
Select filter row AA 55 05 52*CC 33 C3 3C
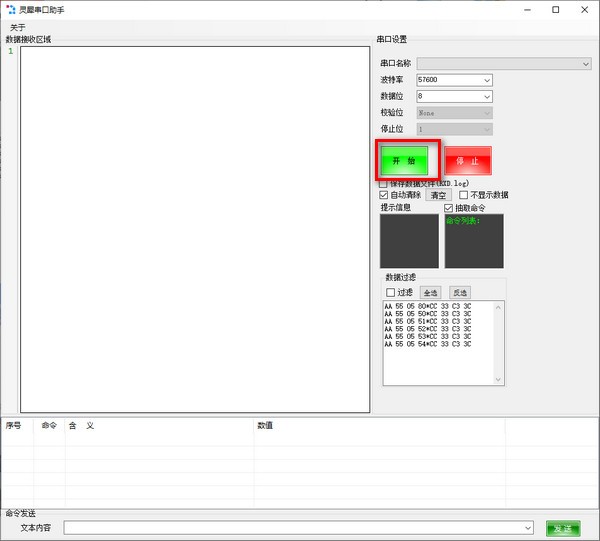click(428, 329)
